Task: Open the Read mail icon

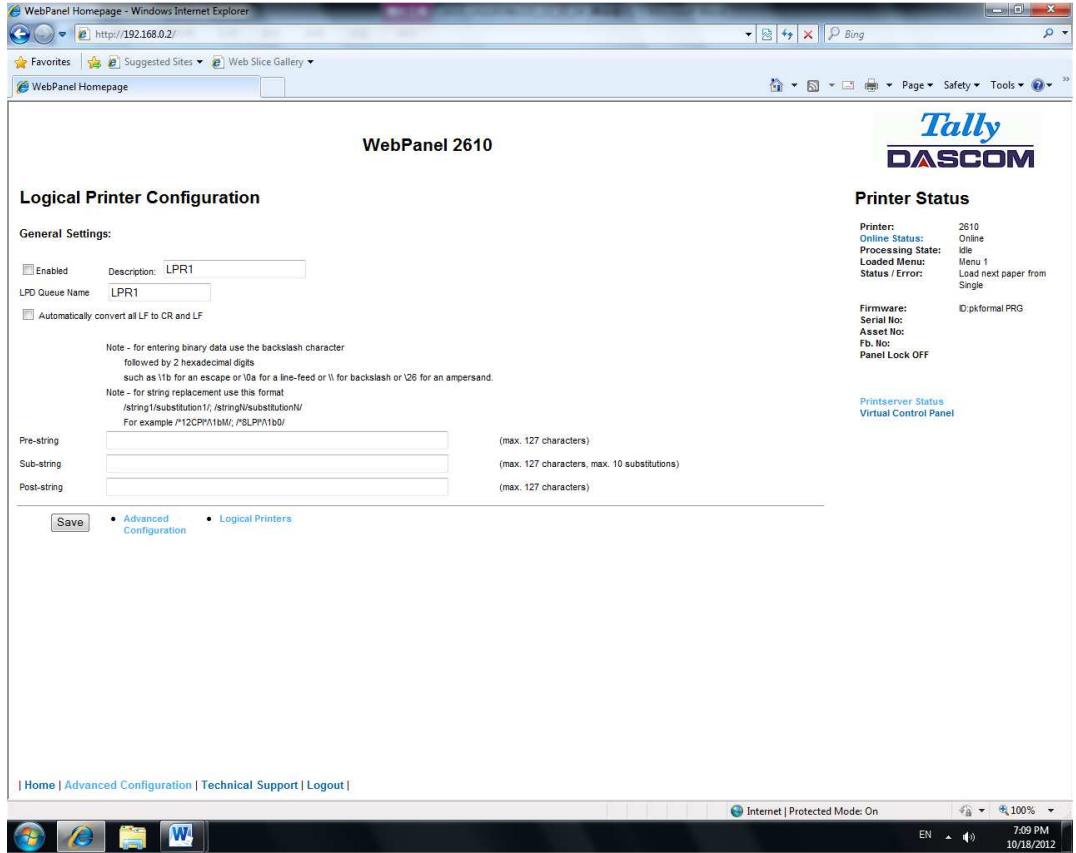Action: (x=848, y=85)
